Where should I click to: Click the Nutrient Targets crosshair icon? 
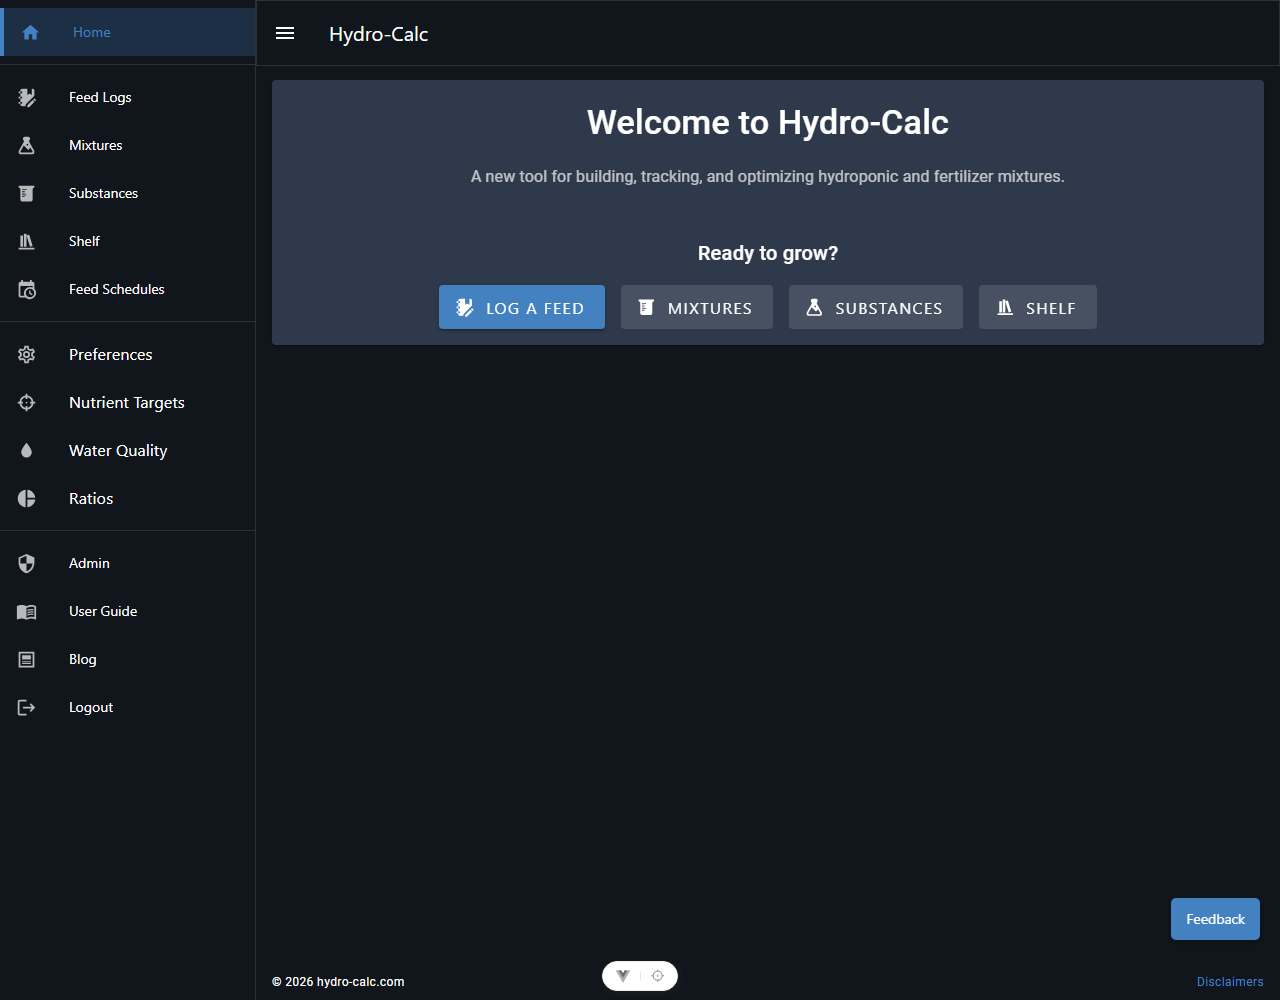pyautogui.click(x=27, y=402)
